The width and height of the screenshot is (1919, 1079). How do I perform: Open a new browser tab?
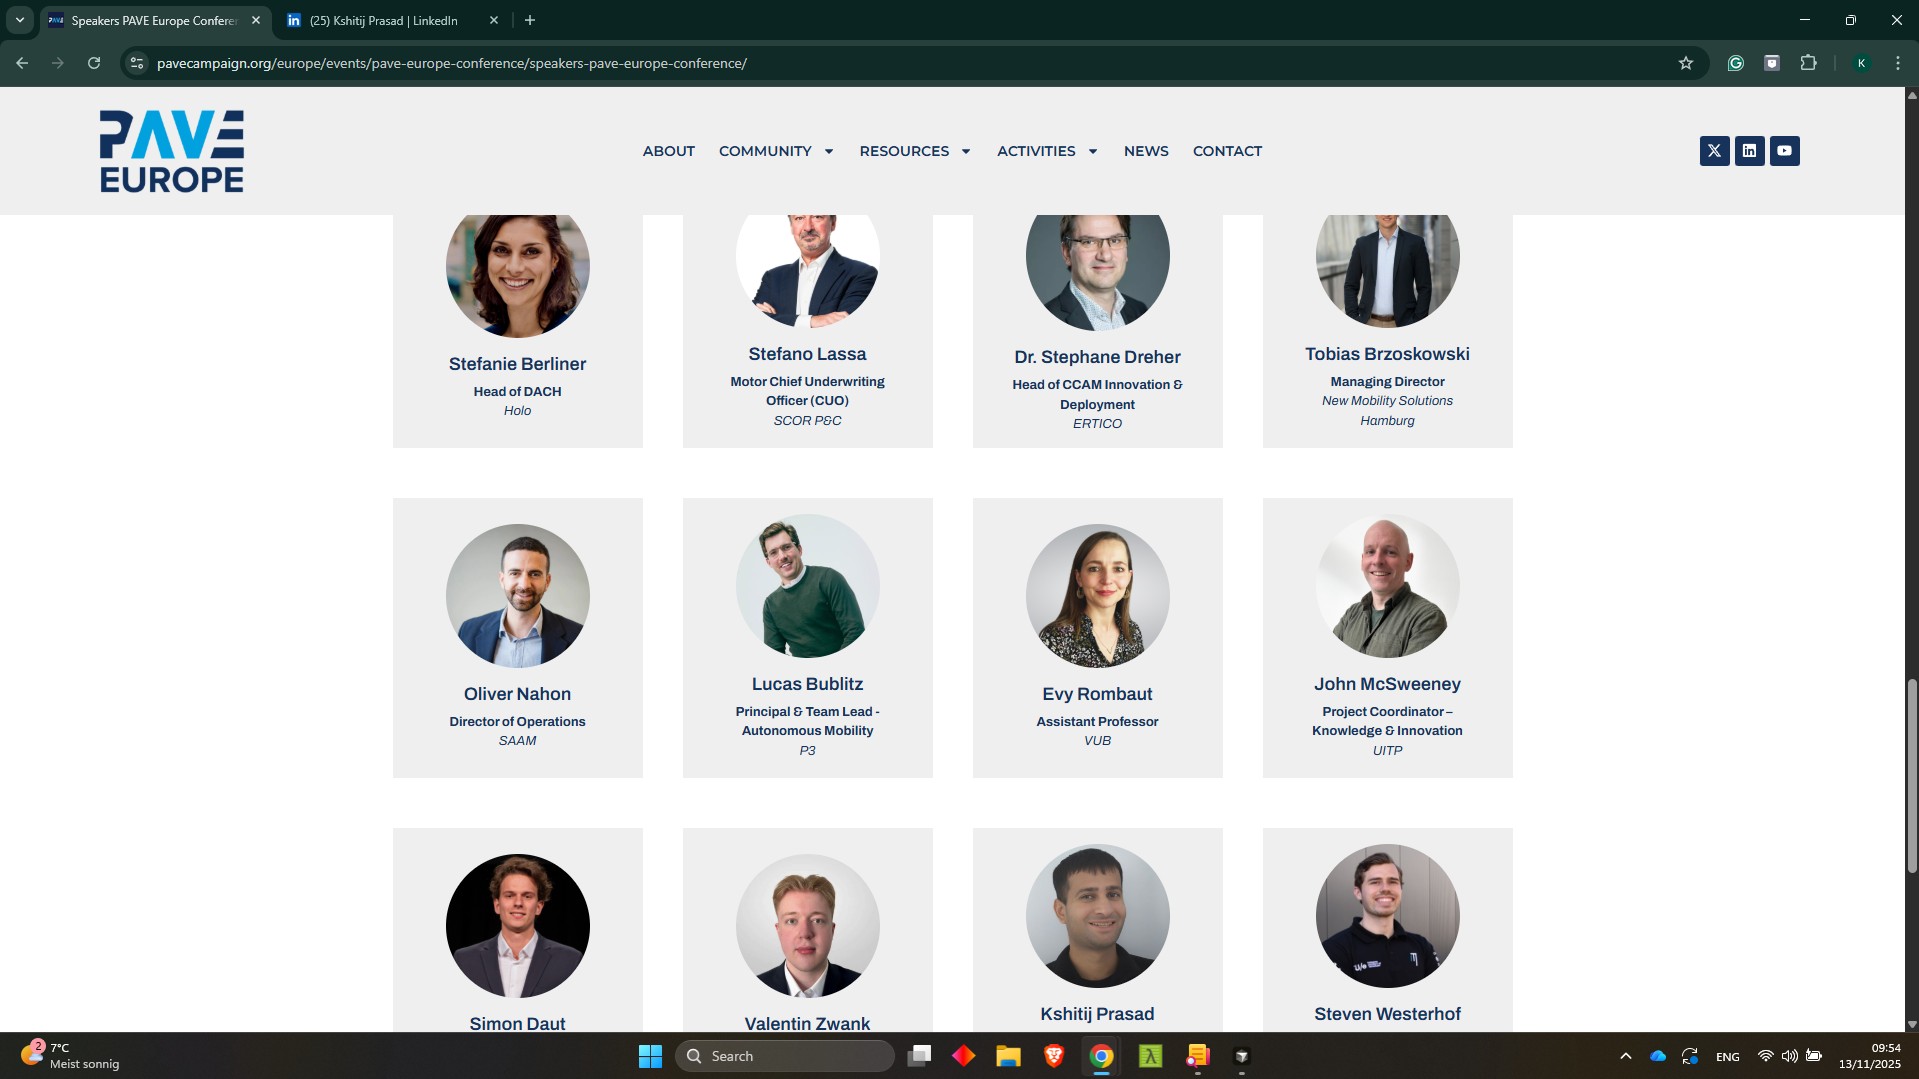(530, 20)
